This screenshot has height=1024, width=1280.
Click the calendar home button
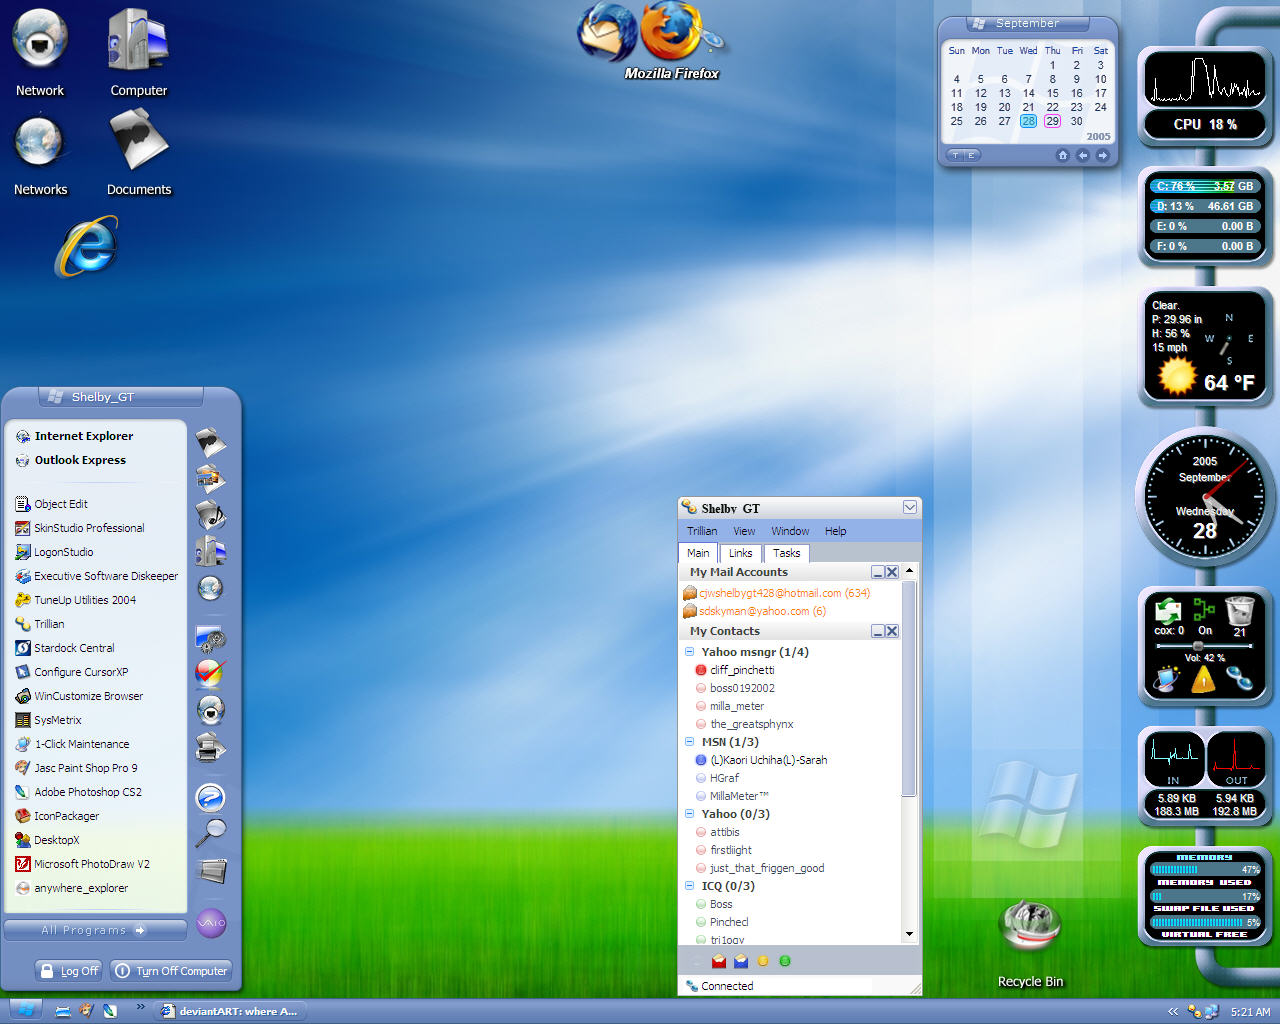1062,155
